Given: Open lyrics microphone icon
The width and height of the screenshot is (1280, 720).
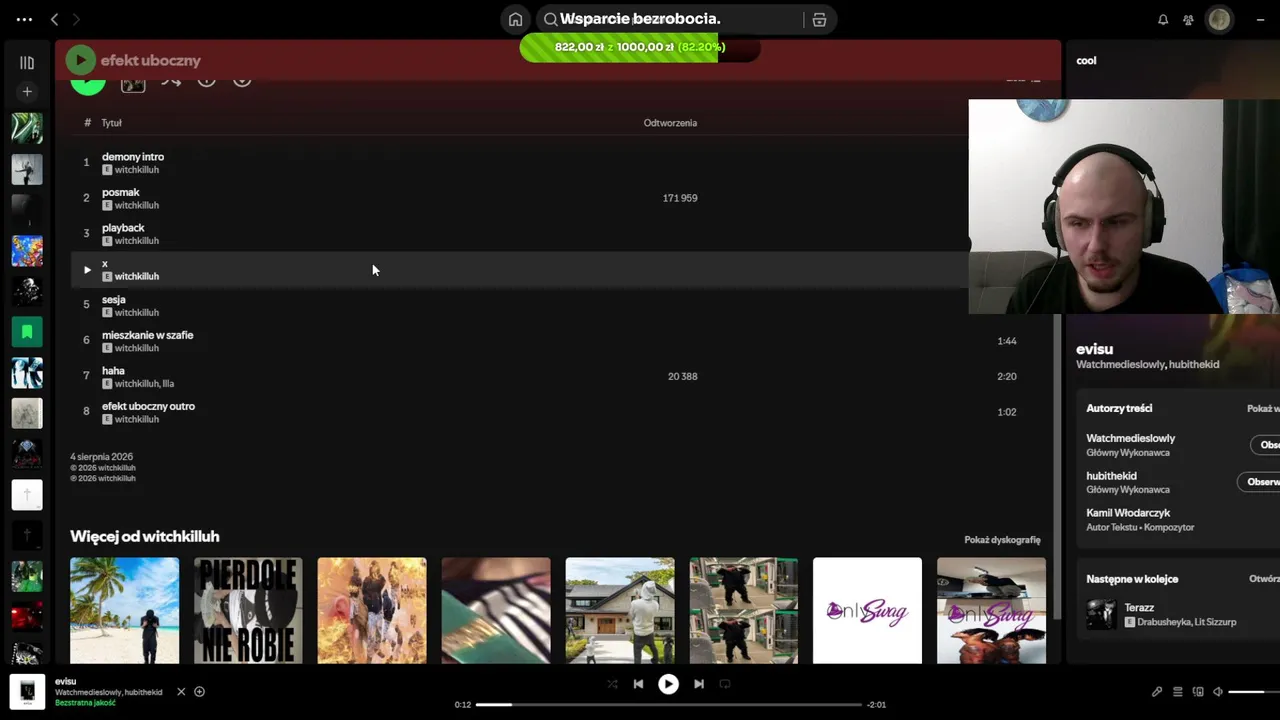Looking at the screenshot, I should [x=1157, y=691].
